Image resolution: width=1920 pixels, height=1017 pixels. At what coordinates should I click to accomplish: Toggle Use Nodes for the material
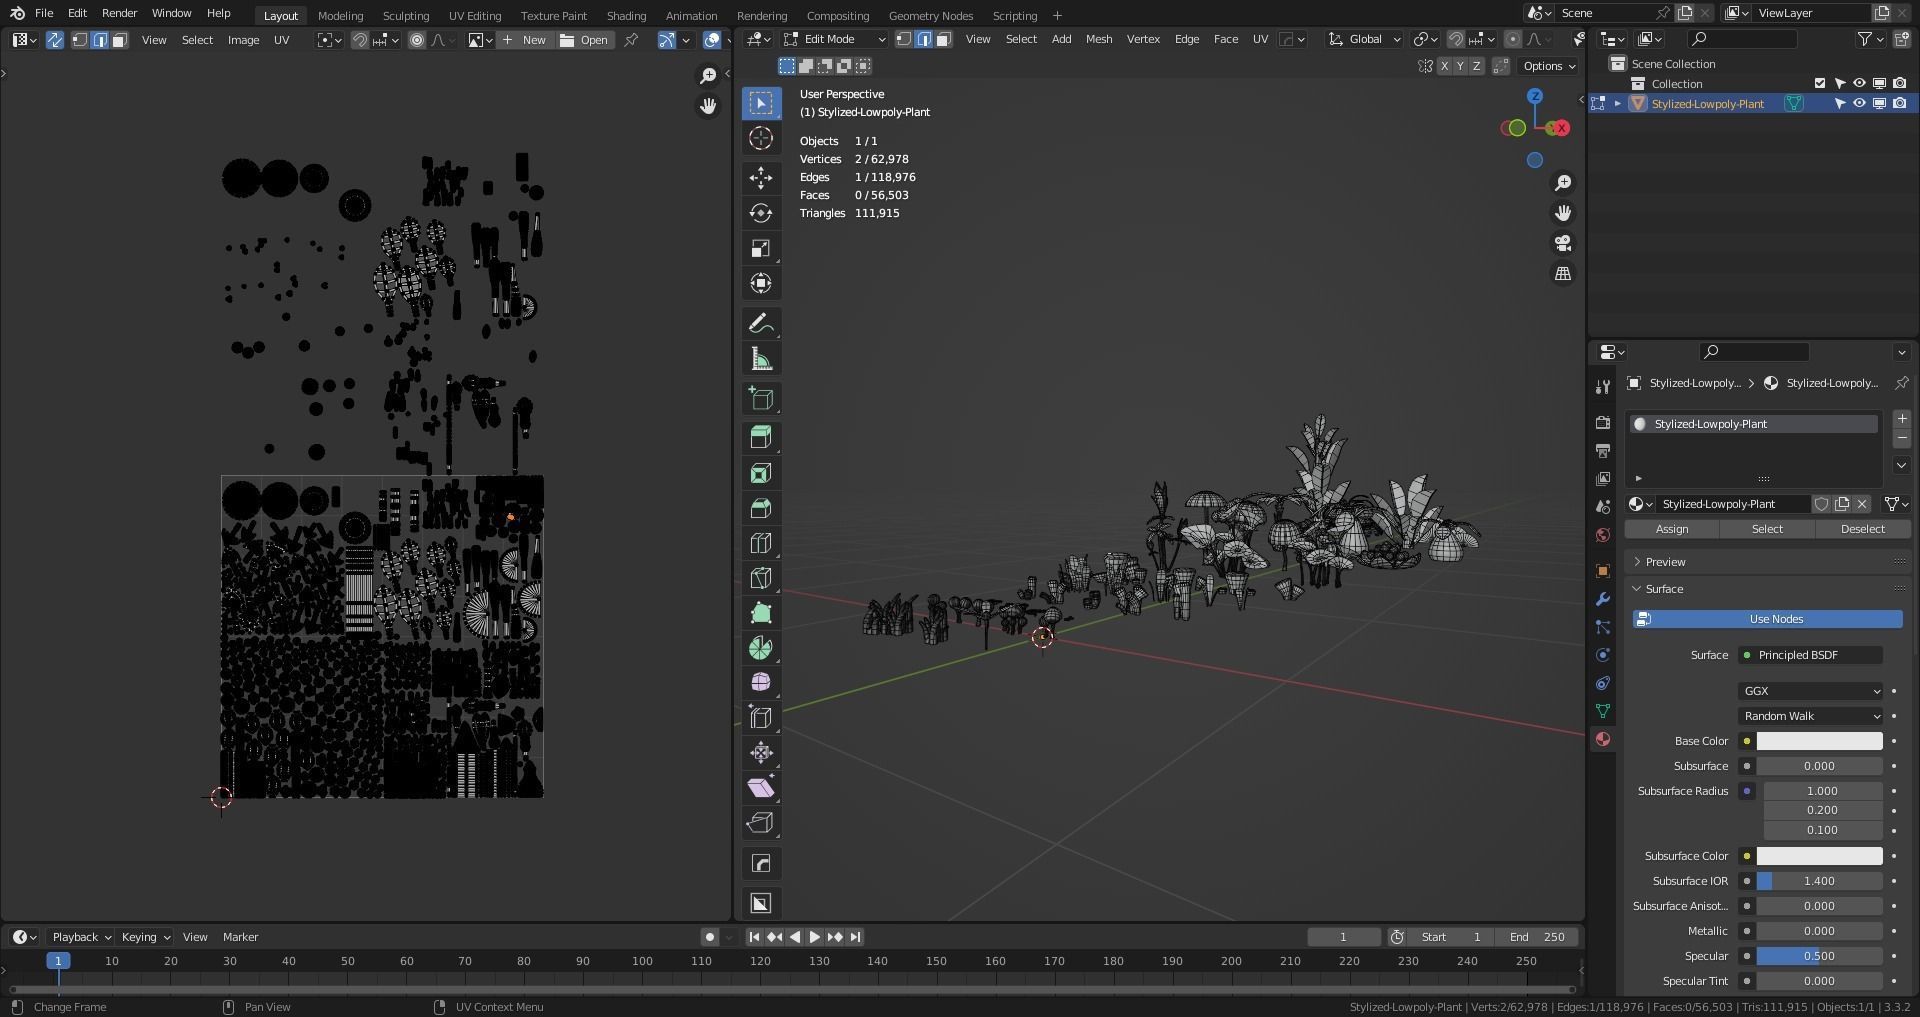click(1767, 619)
